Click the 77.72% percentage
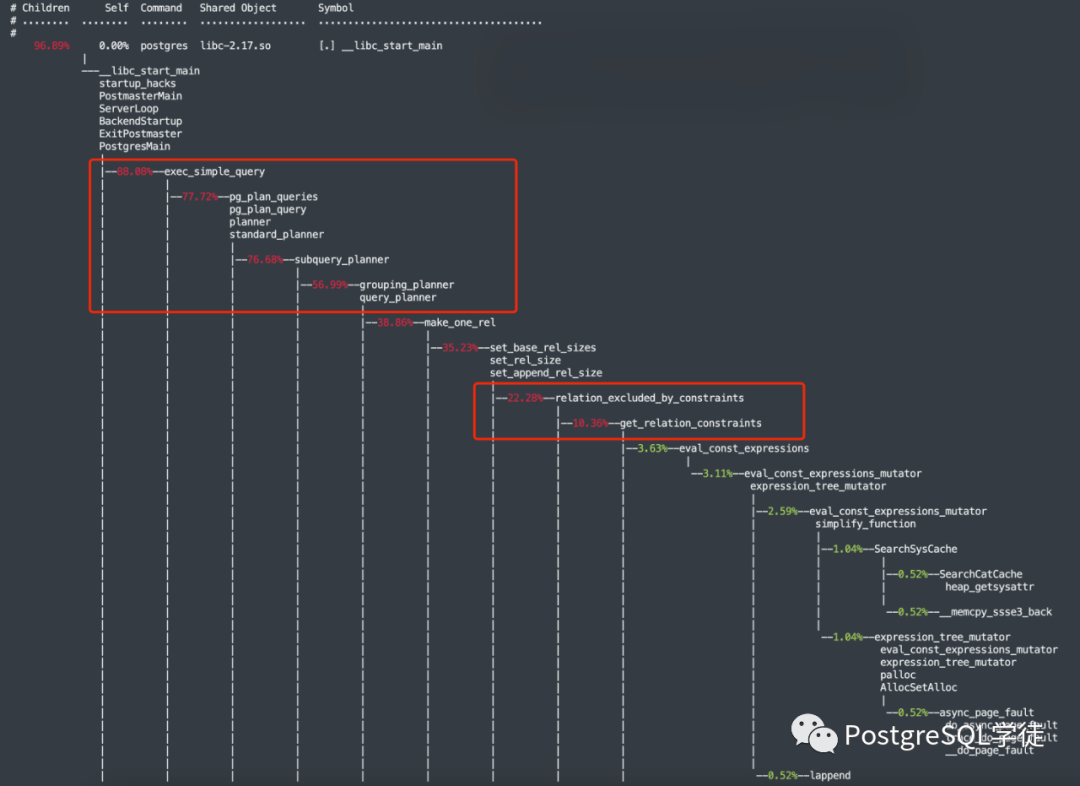 200,196
